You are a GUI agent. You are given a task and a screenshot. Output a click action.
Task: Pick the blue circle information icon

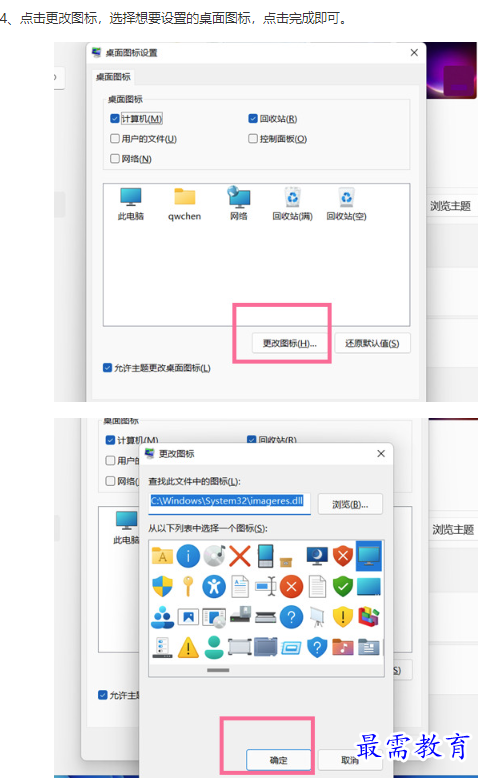188,556
